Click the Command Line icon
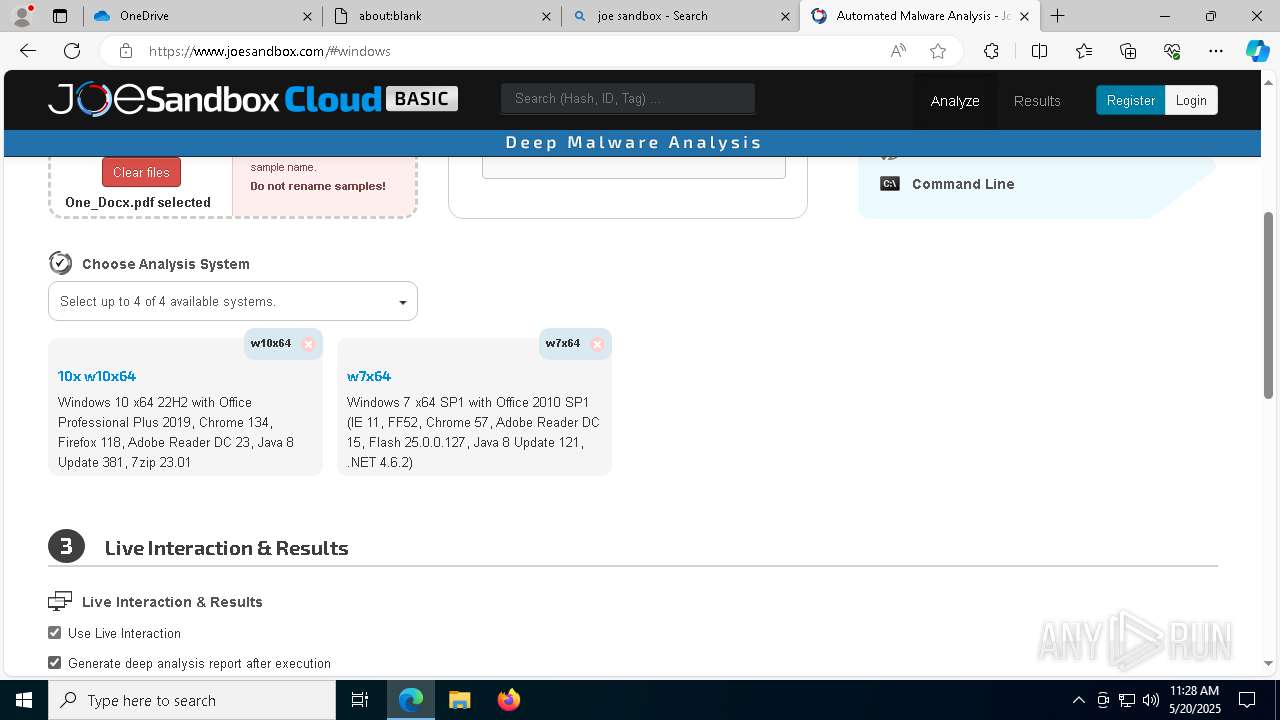 tap(890, 184)
